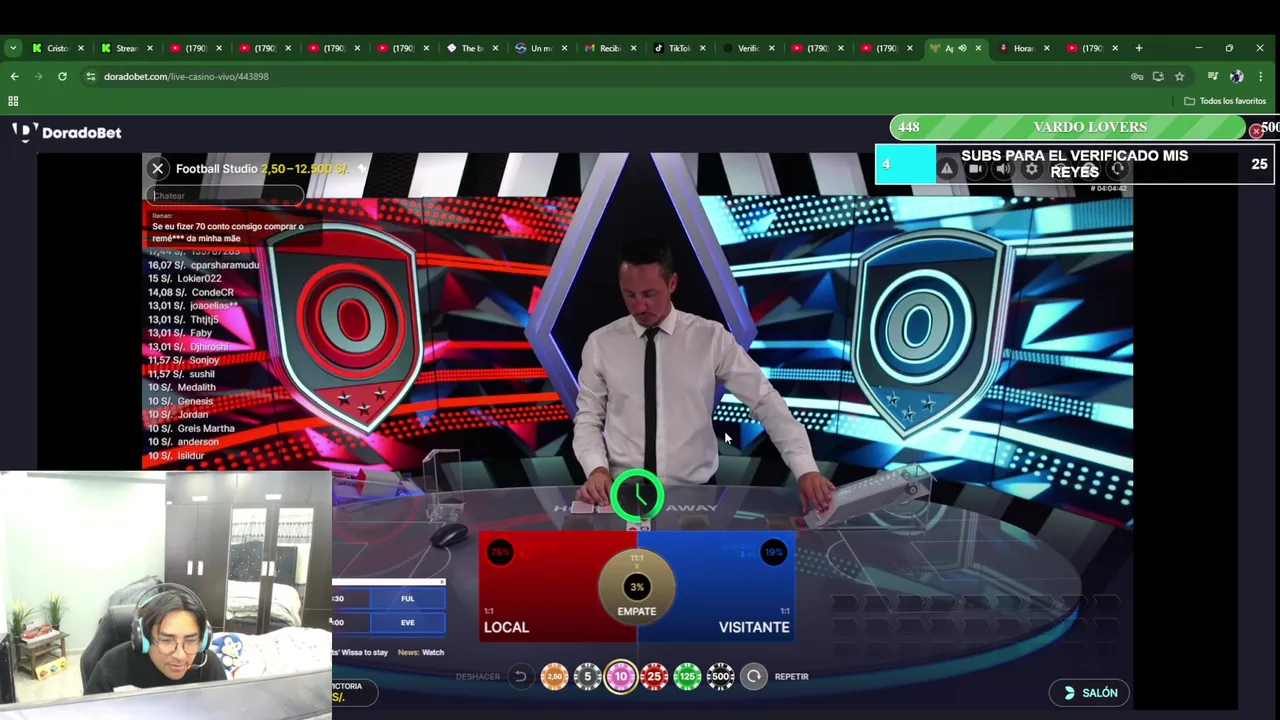Switch to the Verific browser tab
Screen dimensions: 1280x720
[748, 48]
